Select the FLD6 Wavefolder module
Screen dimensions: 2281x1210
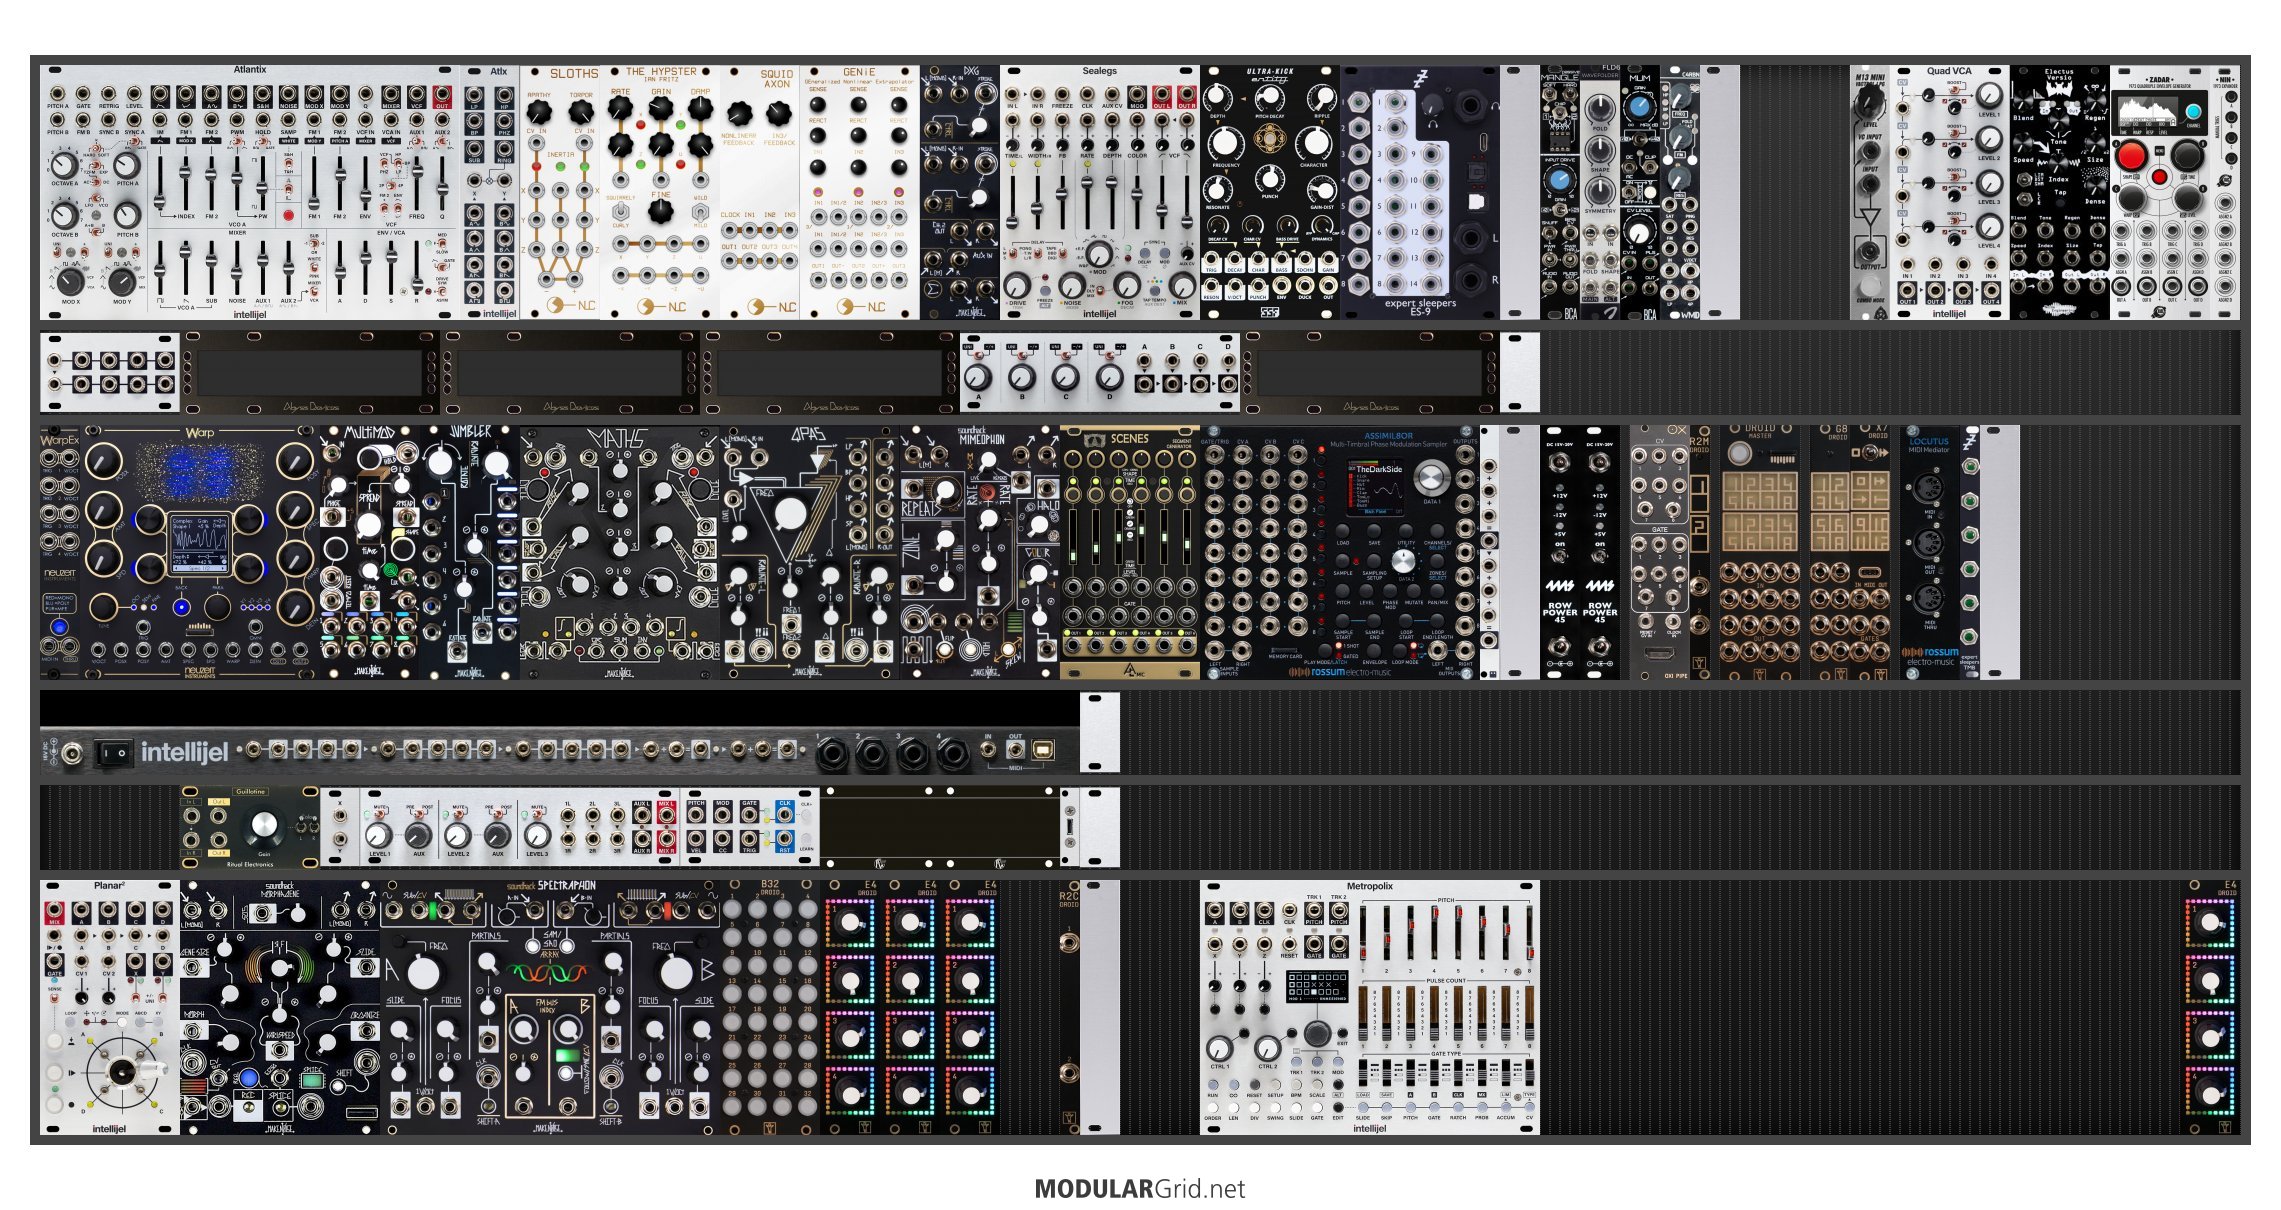pos(1600,192)
